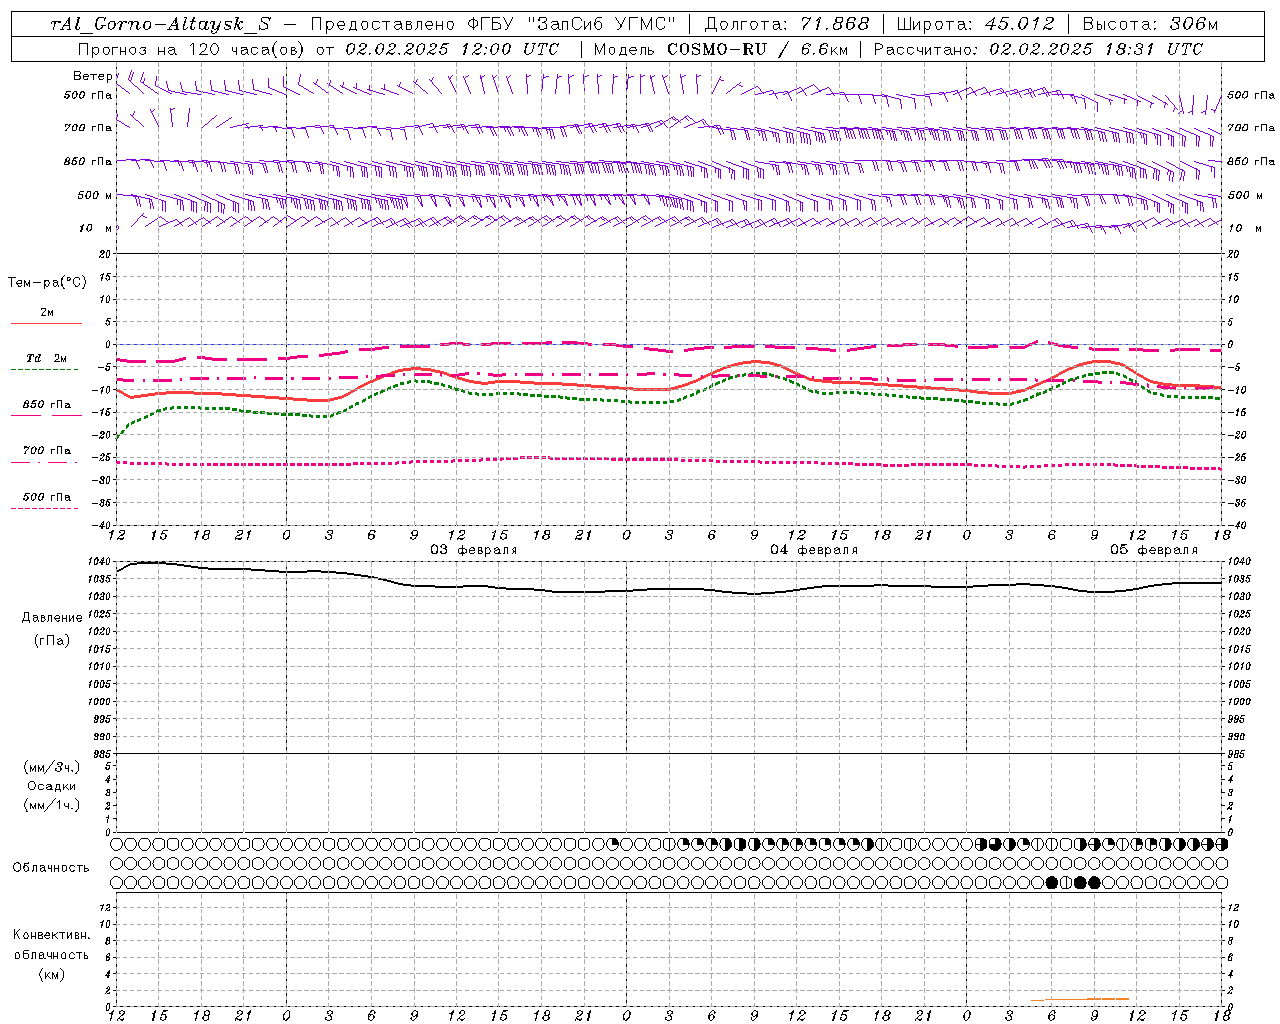Click the 04 февраля date label
The image size is (1280, 1024).
pyautogui.click(x=814, y=550)
